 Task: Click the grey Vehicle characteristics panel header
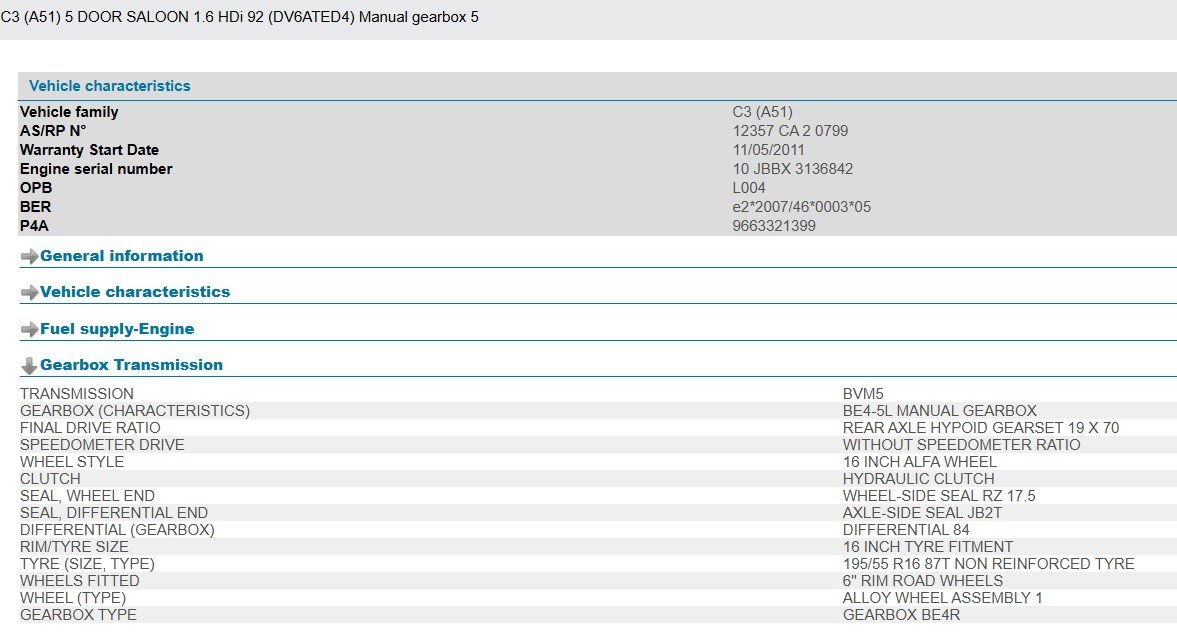[598, 86]
